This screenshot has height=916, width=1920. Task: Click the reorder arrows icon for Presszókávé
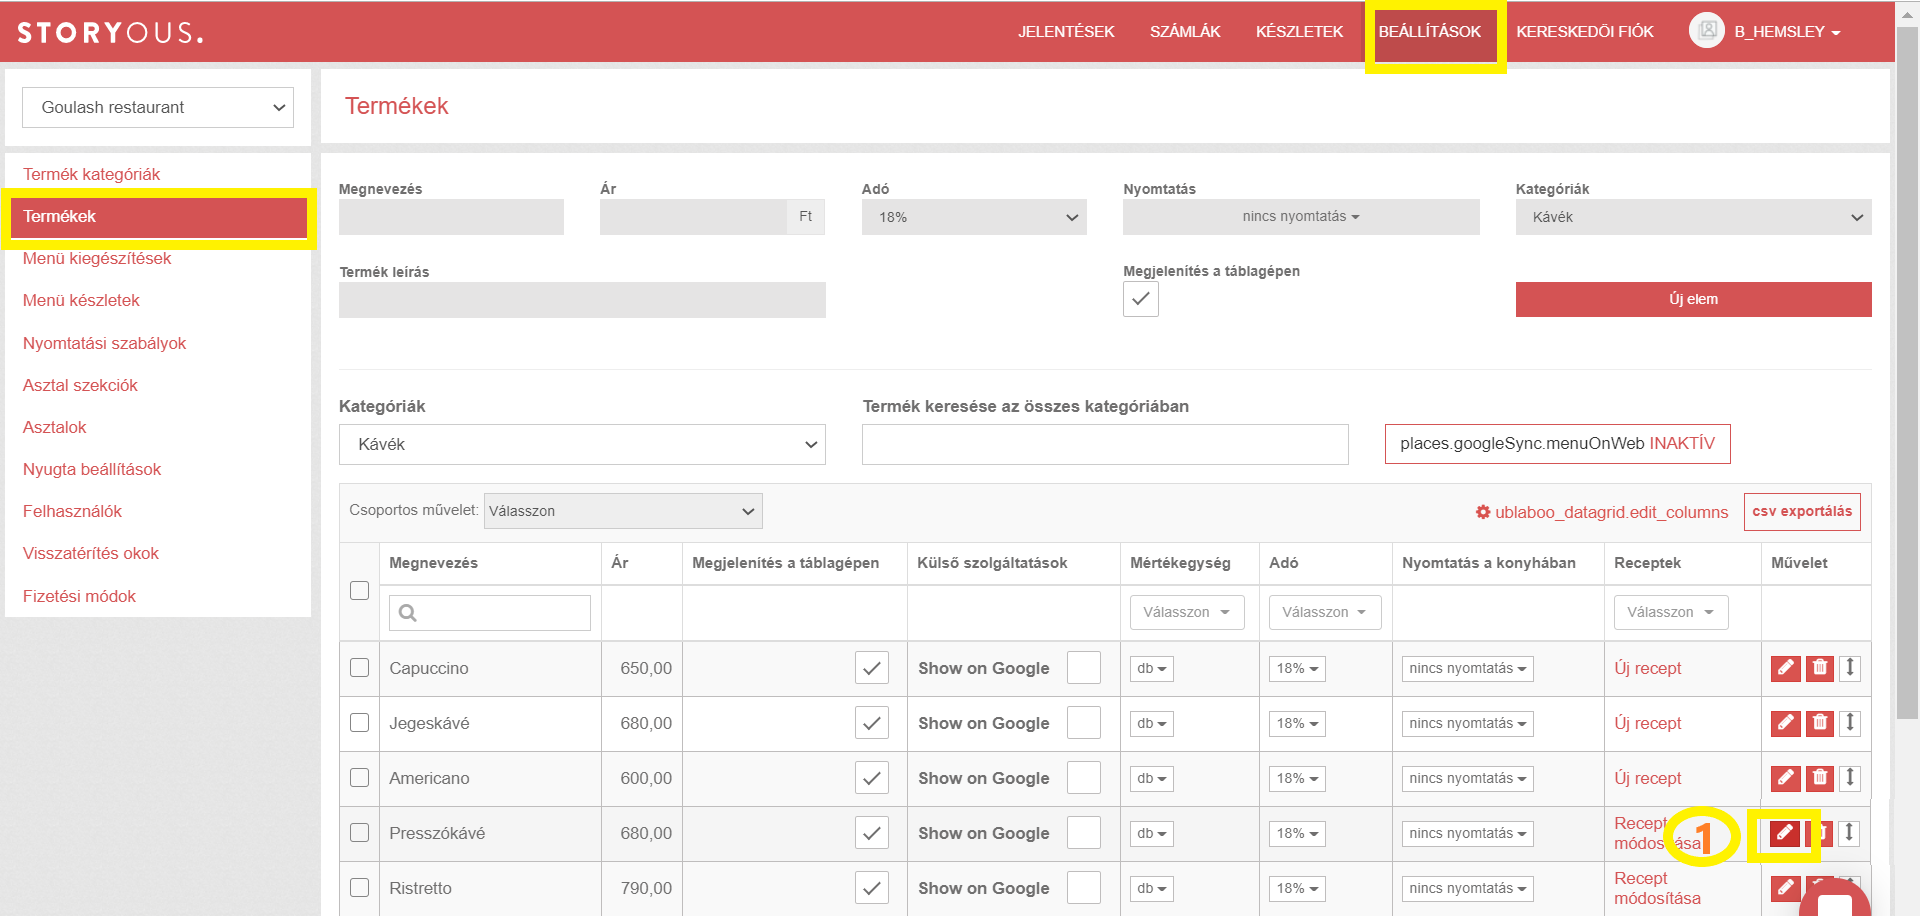tap(1850, 833)
